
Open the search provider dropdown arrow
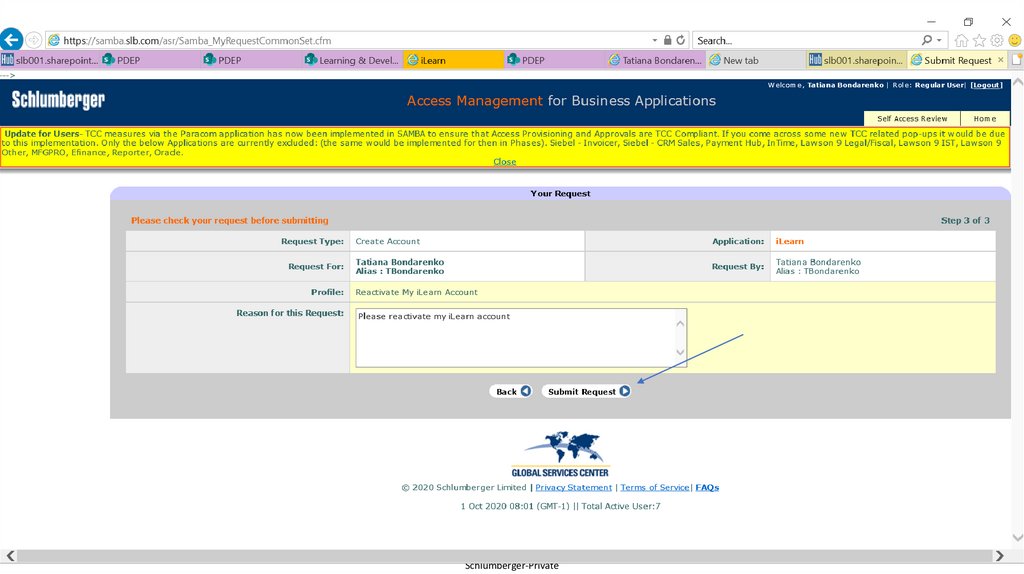tap(939, 40)
